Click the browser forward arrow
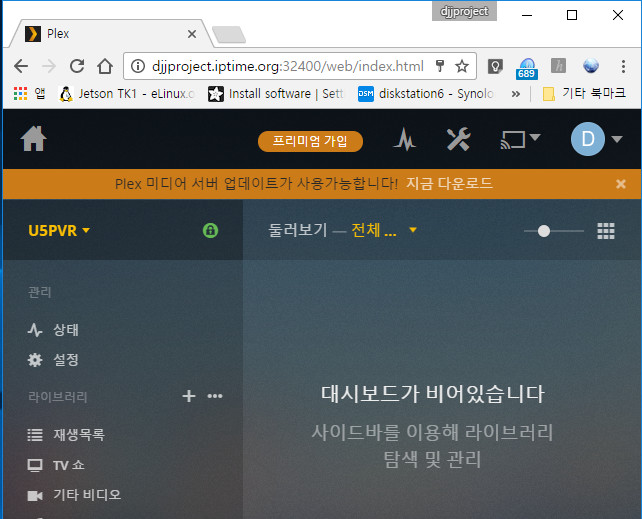The image size is (642, 519). [49, 66]
